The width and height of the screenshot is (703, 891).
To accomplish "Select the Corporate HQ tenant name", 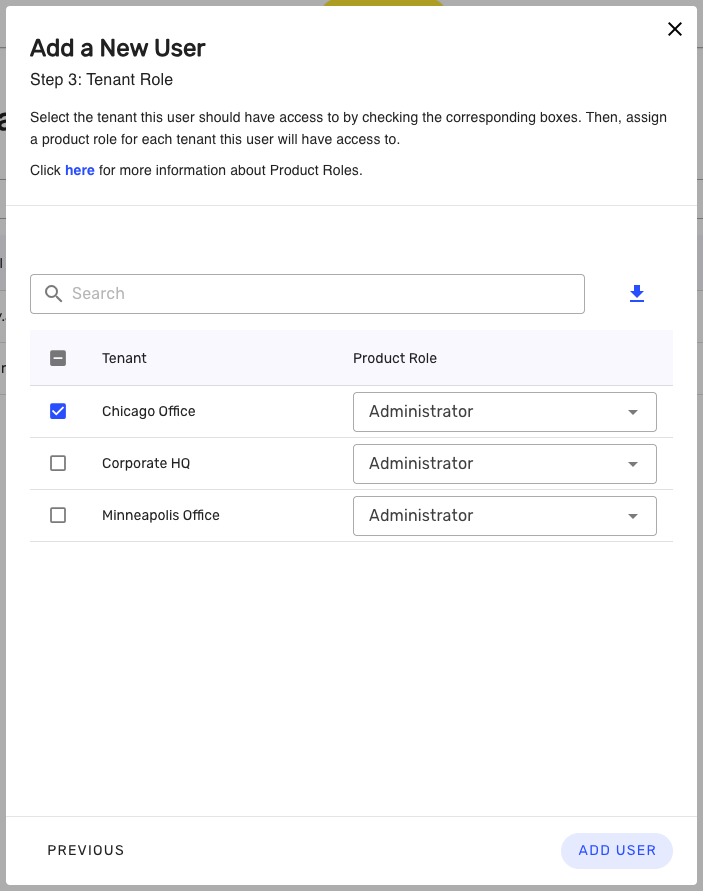I will (x=146, y=463).
